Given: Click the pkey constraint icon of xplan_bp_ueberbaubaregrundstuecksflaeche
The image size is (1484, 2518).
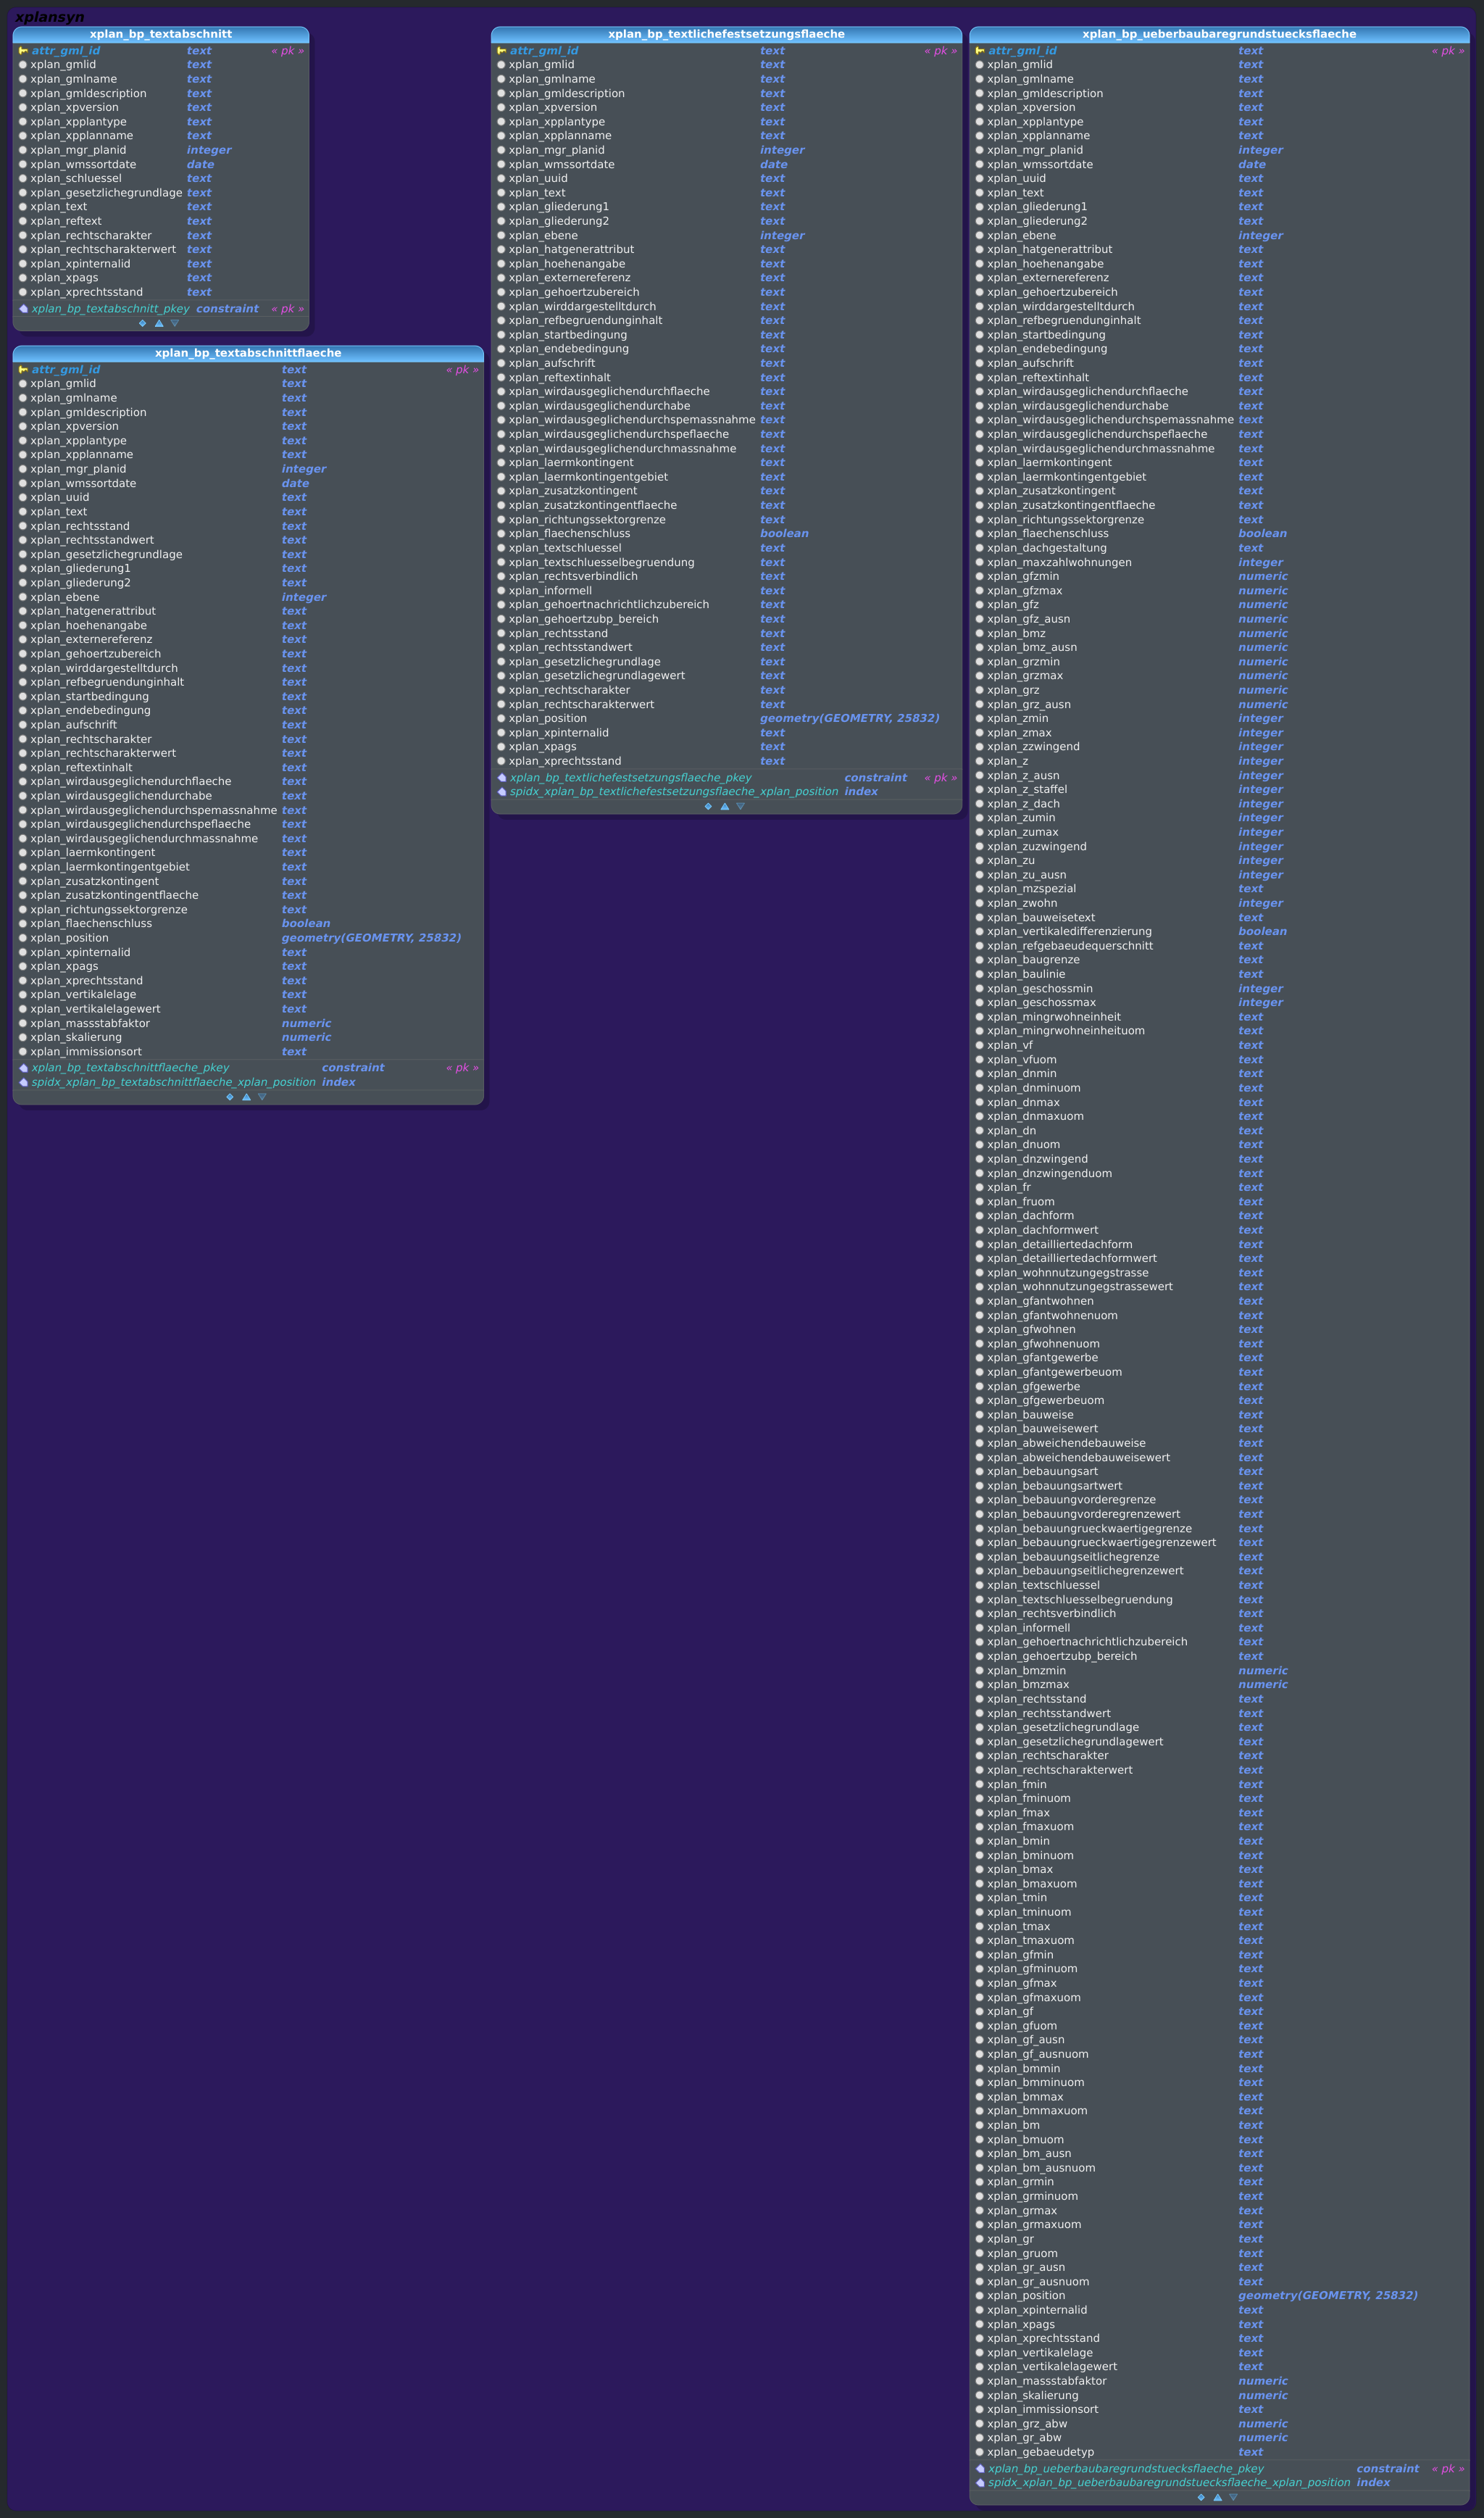Looking at the screenshot, I should 980,2469.
